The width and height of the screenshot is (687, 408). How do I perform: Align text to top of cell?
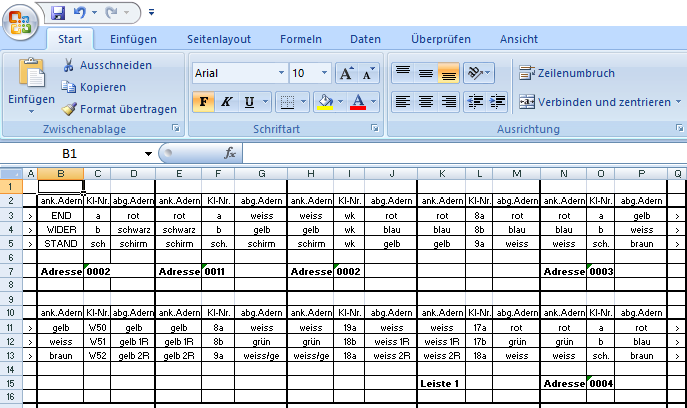click(403, 73)
